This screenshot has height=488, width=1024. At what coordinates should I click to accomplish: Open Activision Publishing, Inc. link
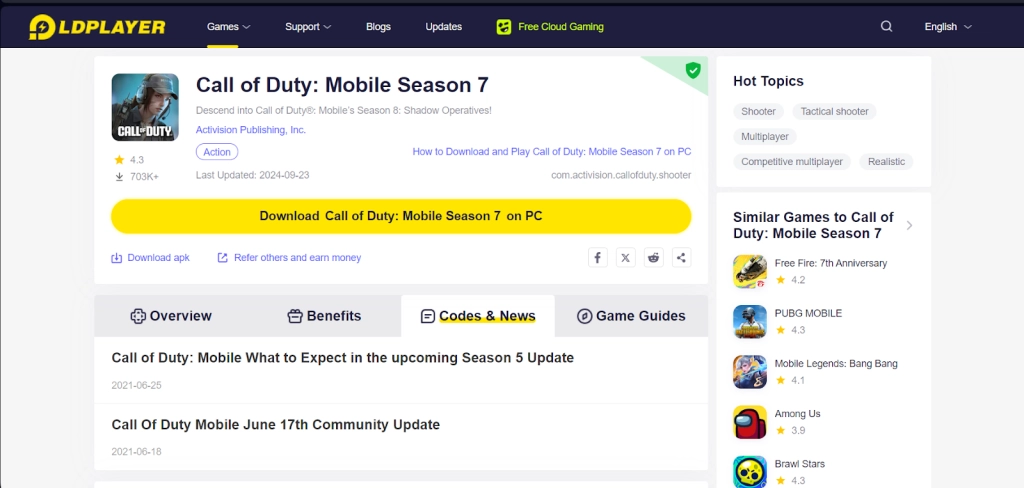[x=251, y=130]
